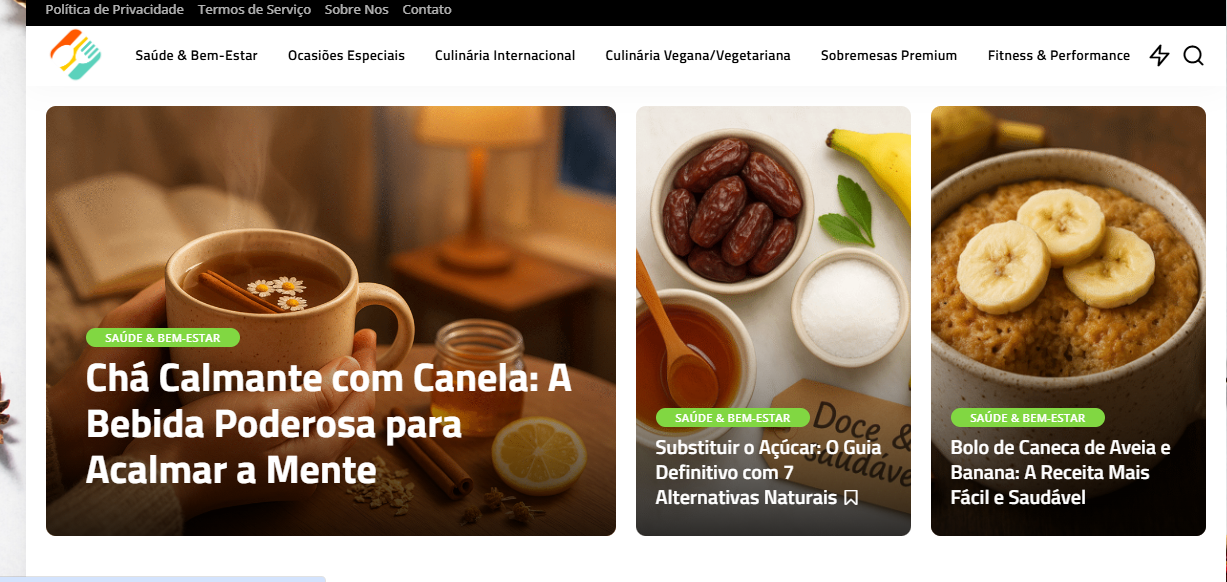Go to the Contato page
The height and width of the screenshot is (582, 1227).
click(427, 10)
